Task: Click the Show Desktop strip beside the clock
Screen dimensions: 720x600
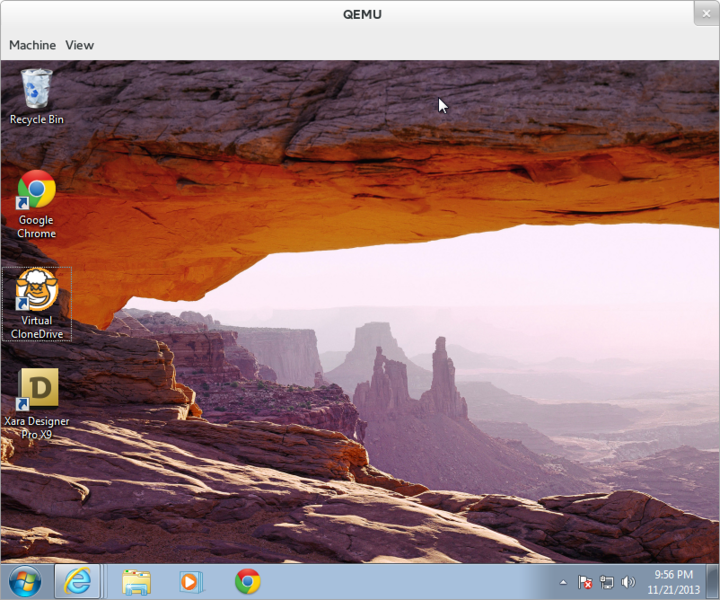Action: tap(714, 582)
